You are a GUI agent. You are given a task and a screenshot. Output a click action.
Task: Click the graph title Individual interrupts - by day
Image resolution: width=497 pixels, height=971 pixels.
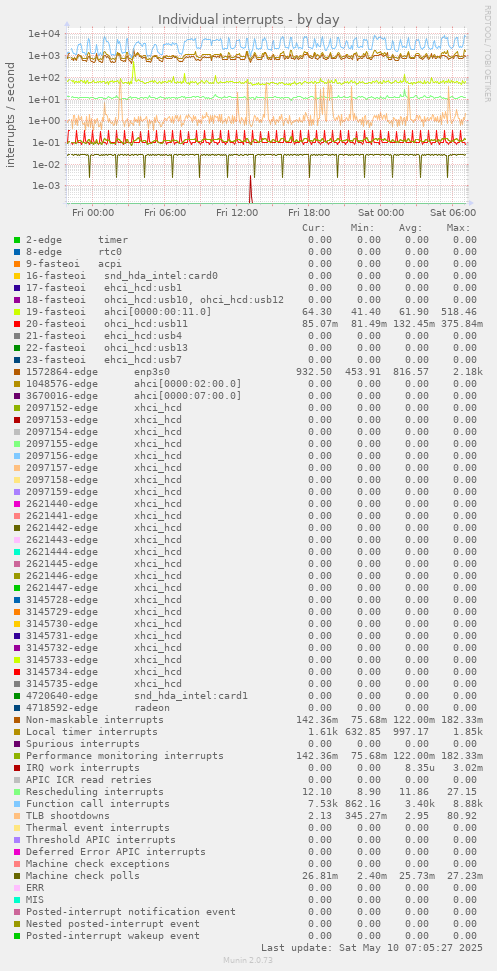[249, 19]
